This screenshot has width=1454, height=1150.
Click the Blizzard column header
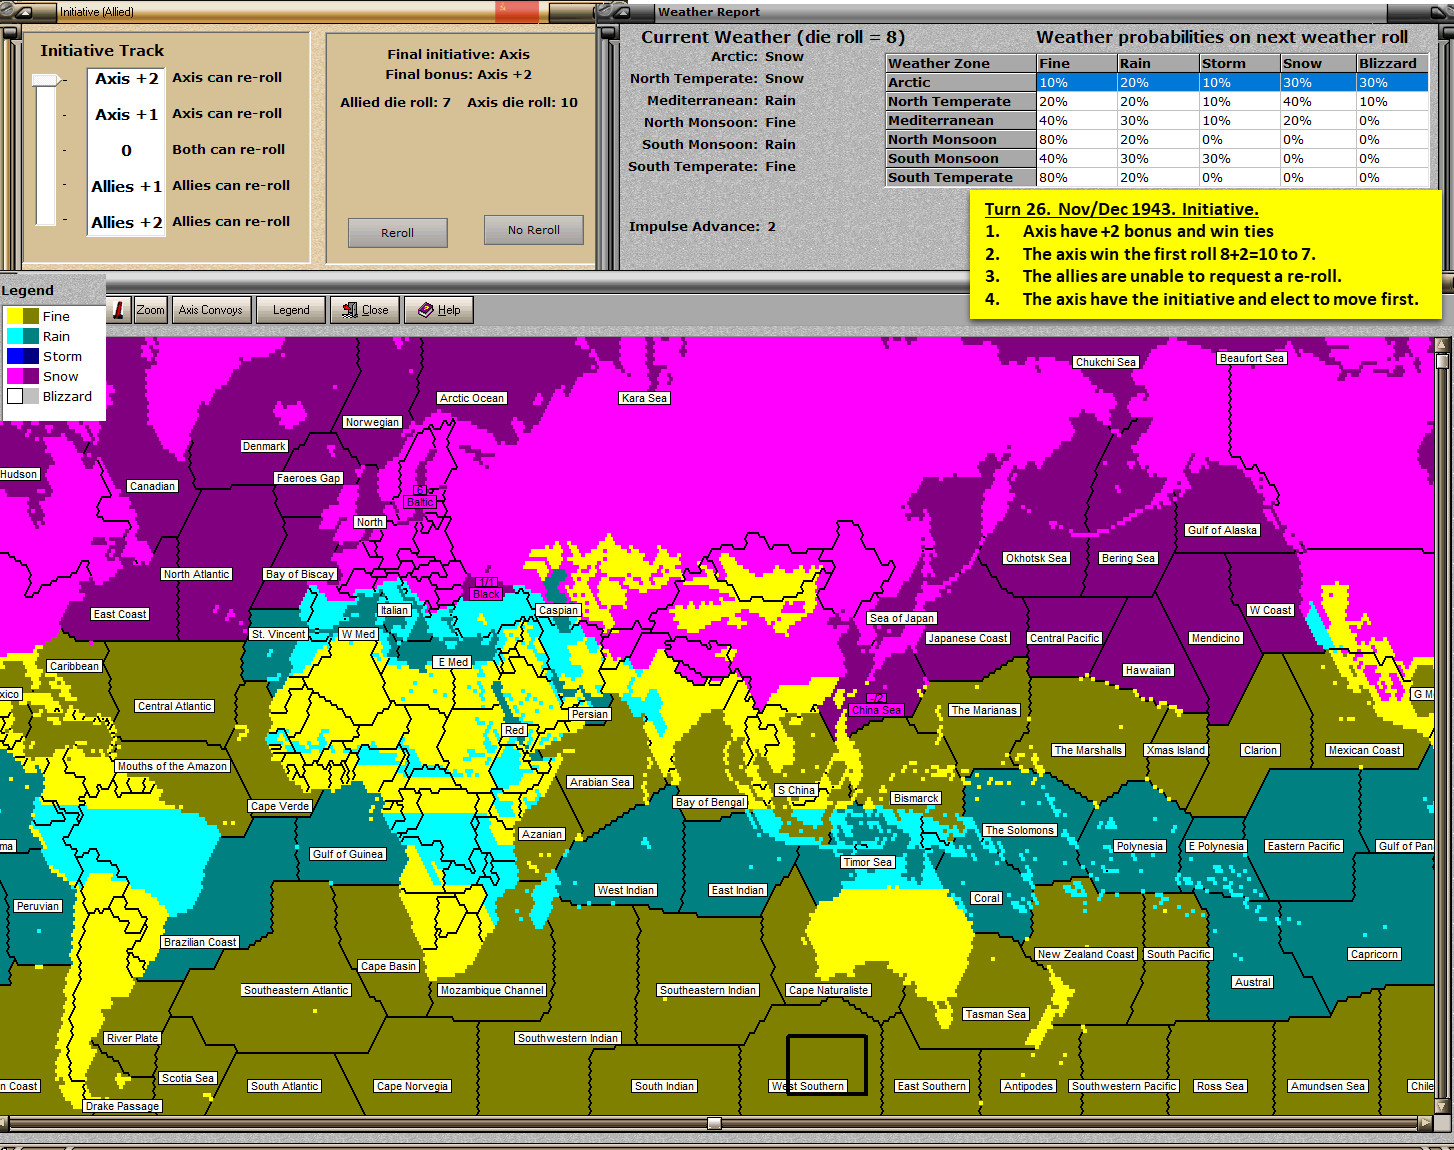(x=1392, y=63)
